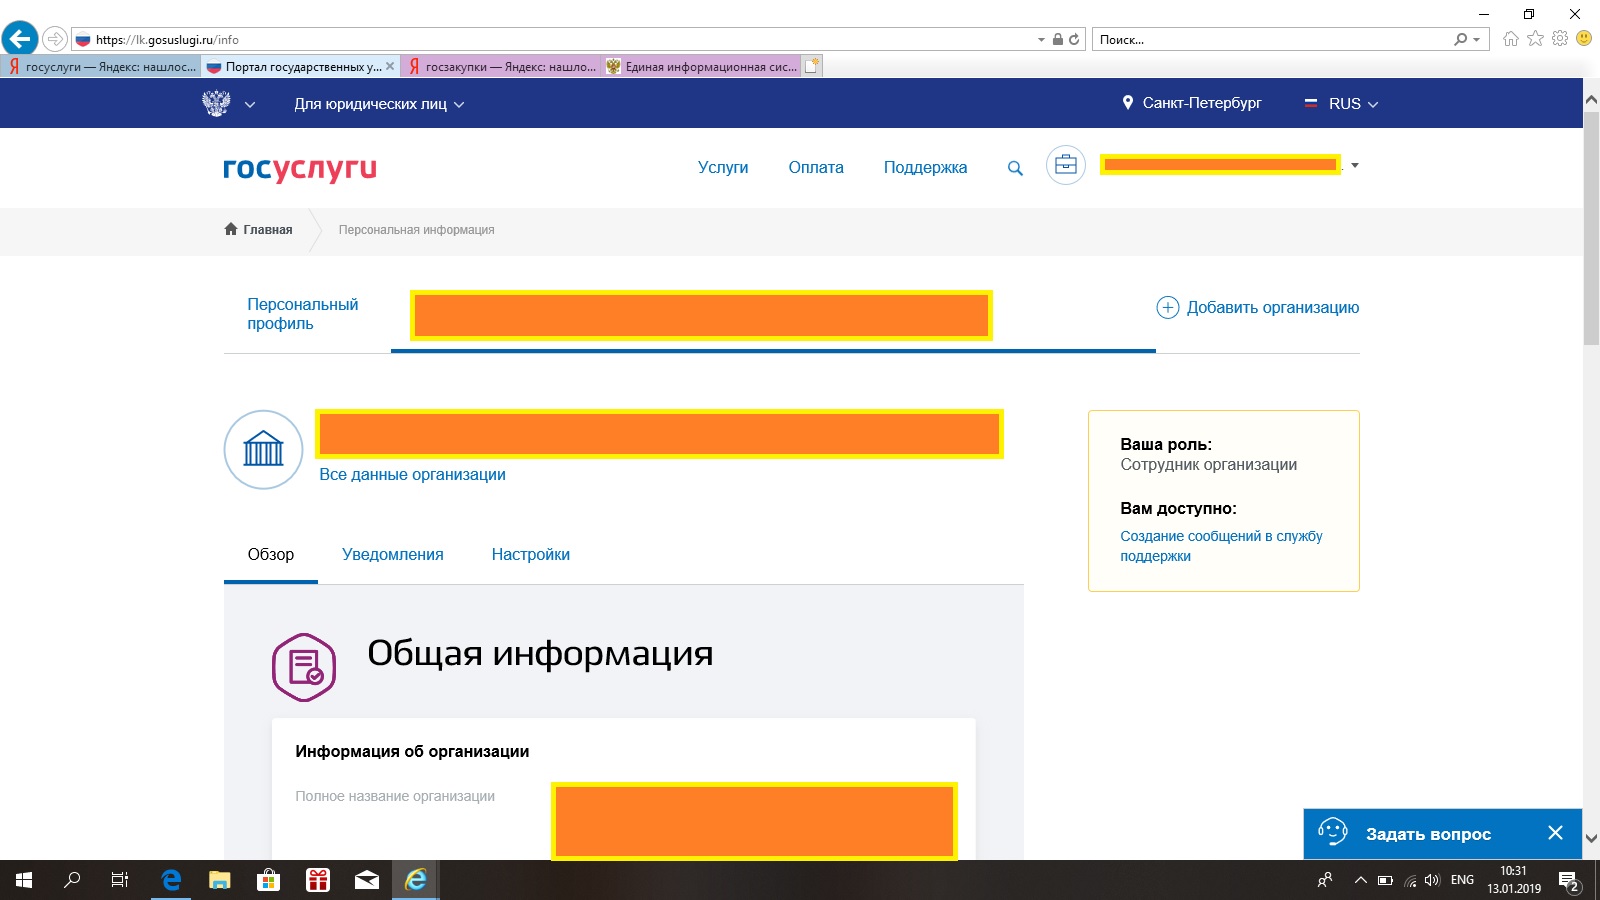Open Microsoft Store from the taskbar

pos(268,880)
